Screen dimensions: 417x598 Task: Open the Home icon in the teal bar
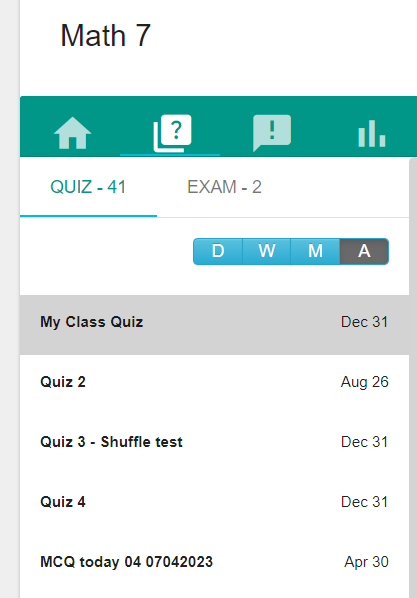[x=72, y=133]
